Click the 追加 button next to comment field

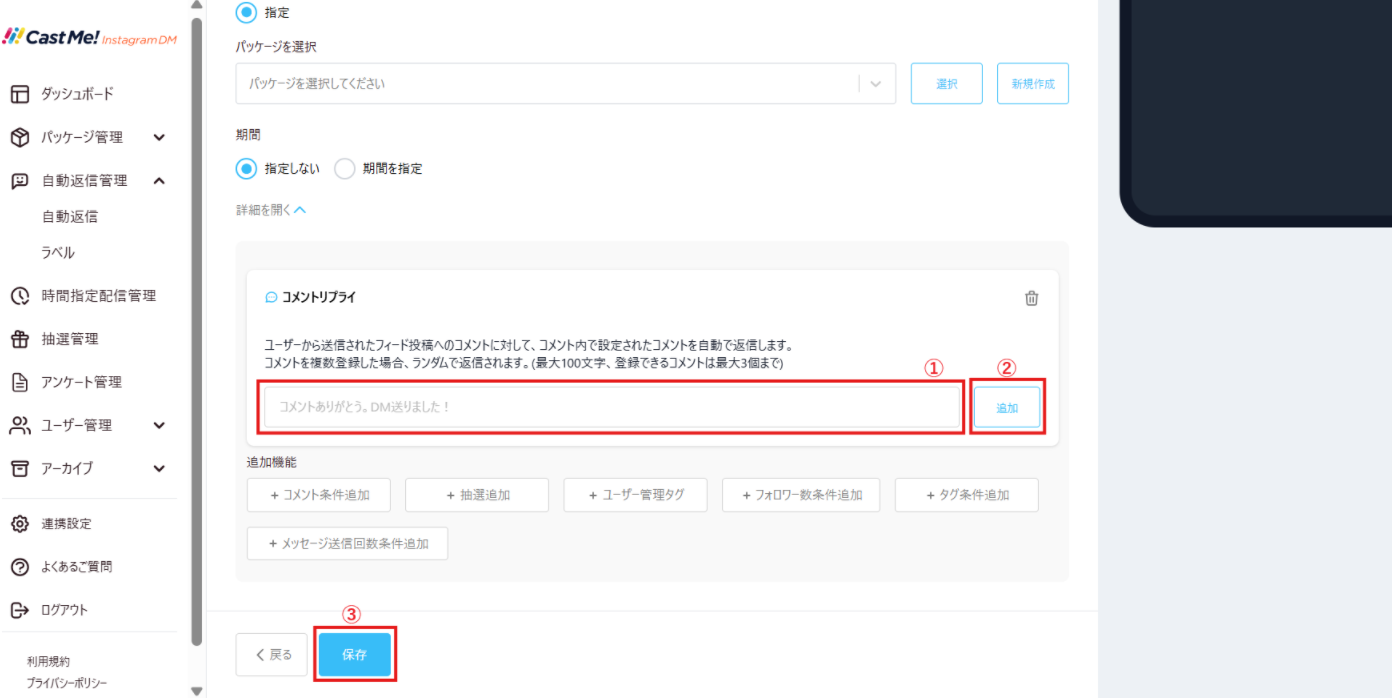(1007, 408)
